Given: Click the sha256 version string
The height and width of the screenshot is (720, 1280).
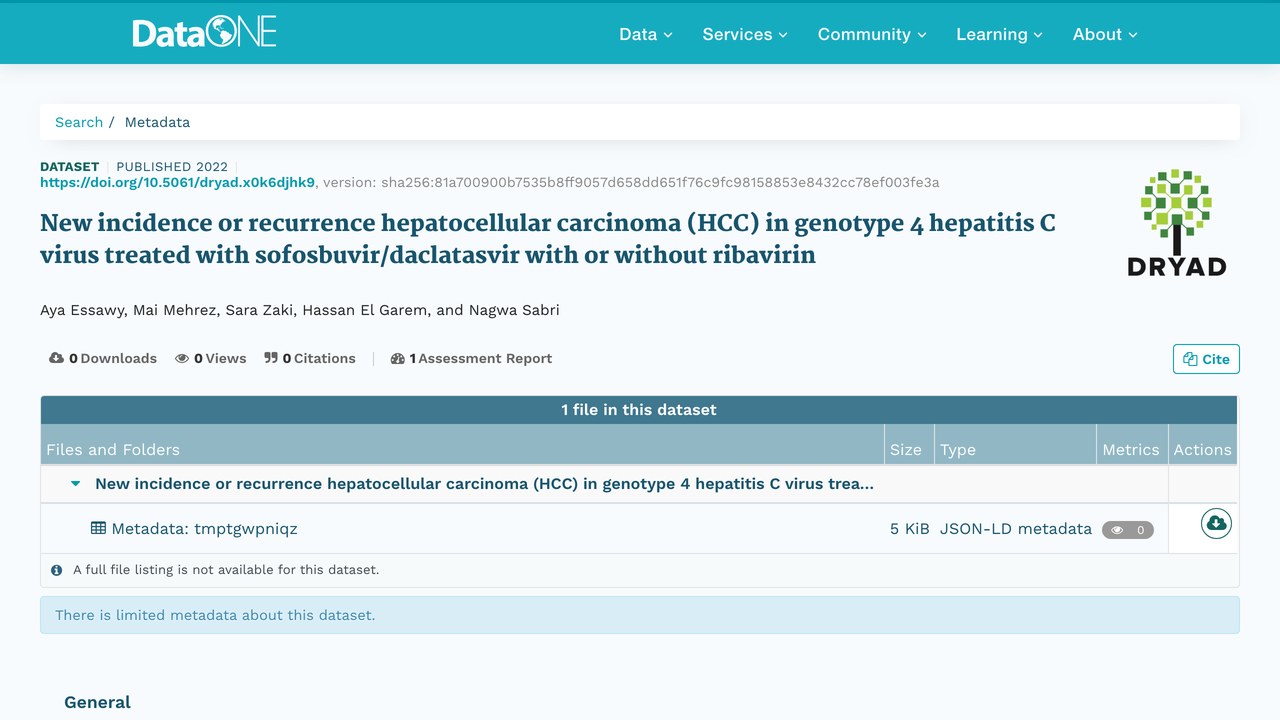Looking at the screenshot, I should pyautogui.click(x=660, y=182).
